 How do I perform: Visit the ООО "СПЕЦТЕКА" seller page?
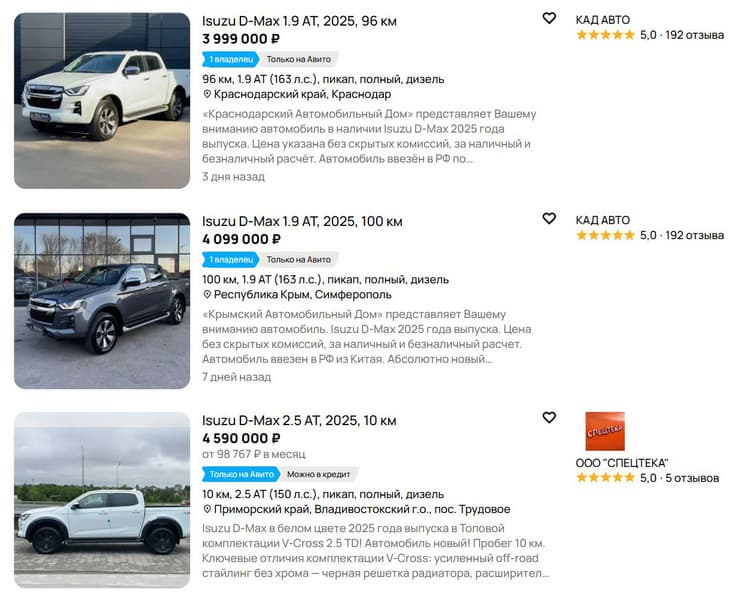pyautogui.click(x=622, y=462)
